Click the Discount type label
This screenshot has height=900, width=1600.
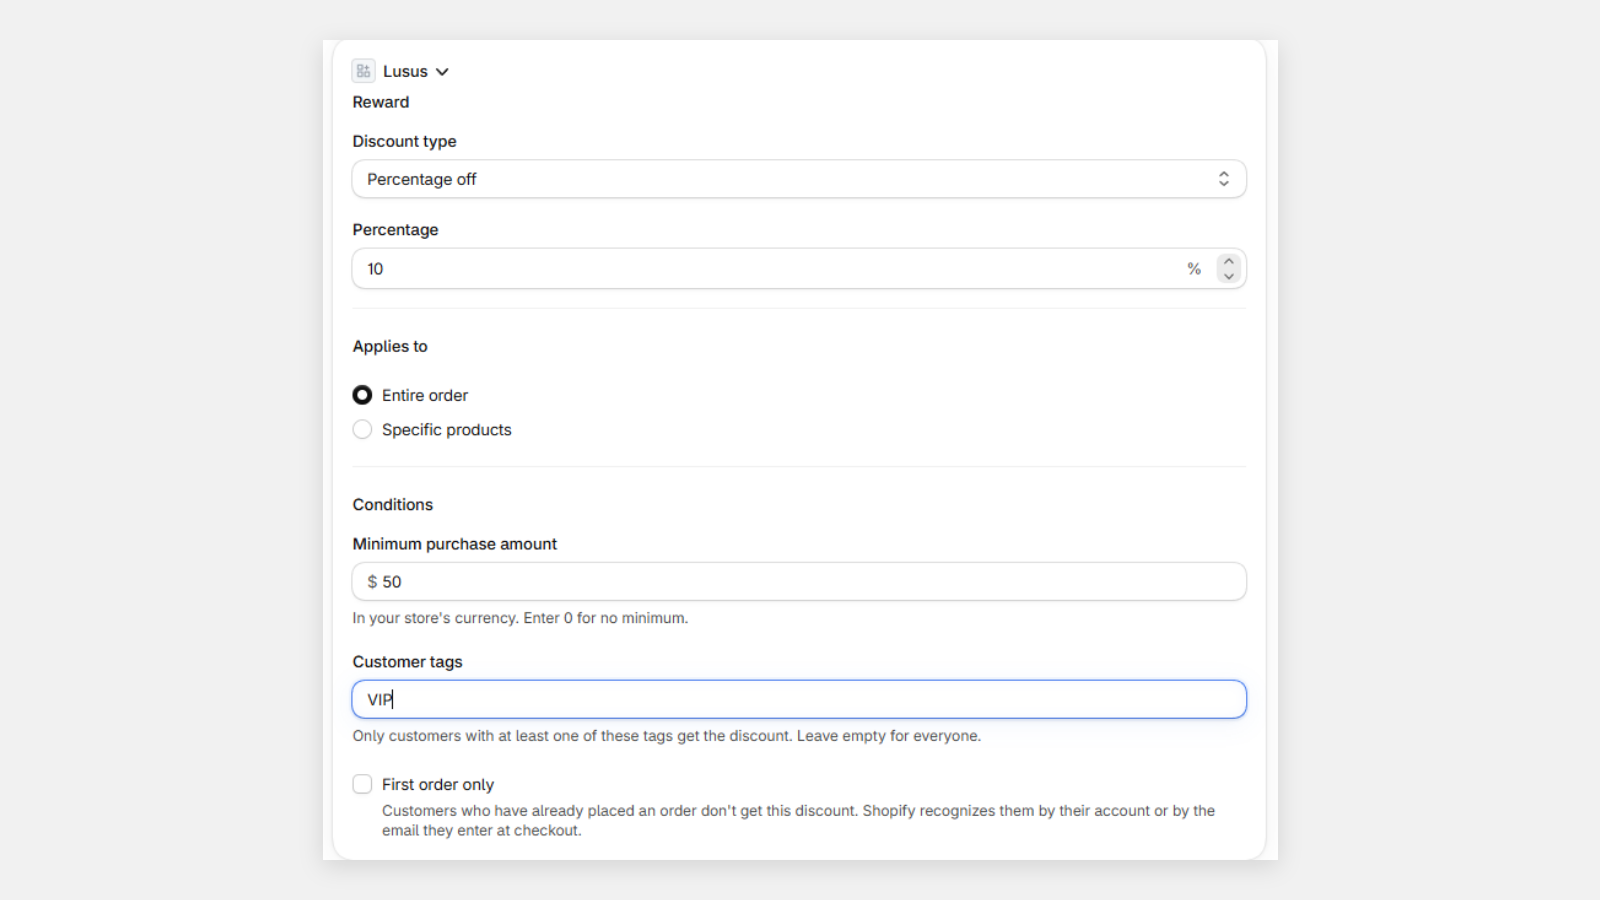[x=405, y=141]
